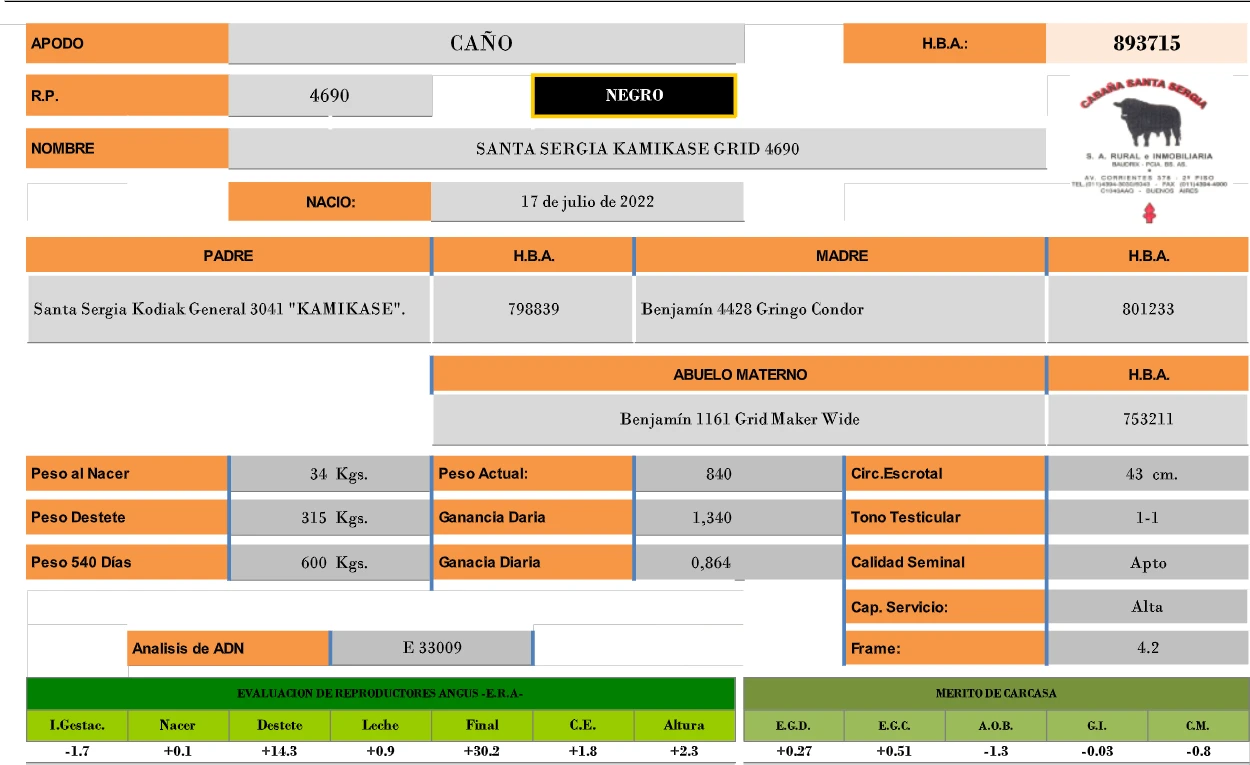This screenshot has height=765, width=1250.
Task: Select Destete value +14.3
Action: coord(279,752)
